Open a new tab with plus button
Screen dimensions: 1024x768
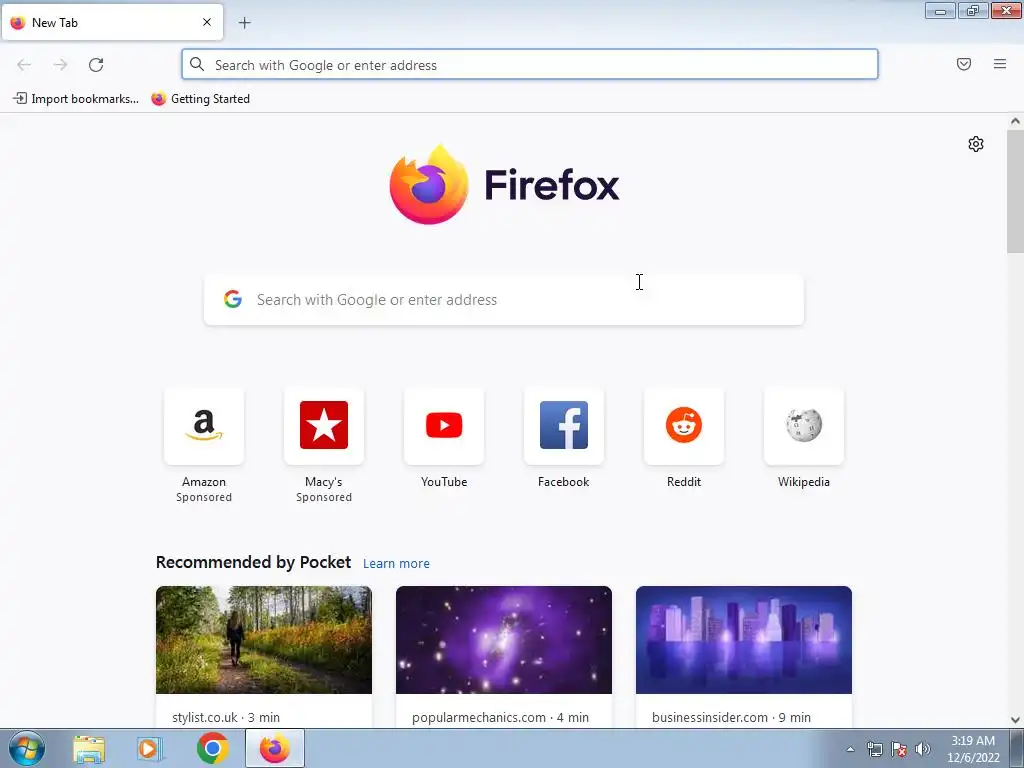click(244, 23)
